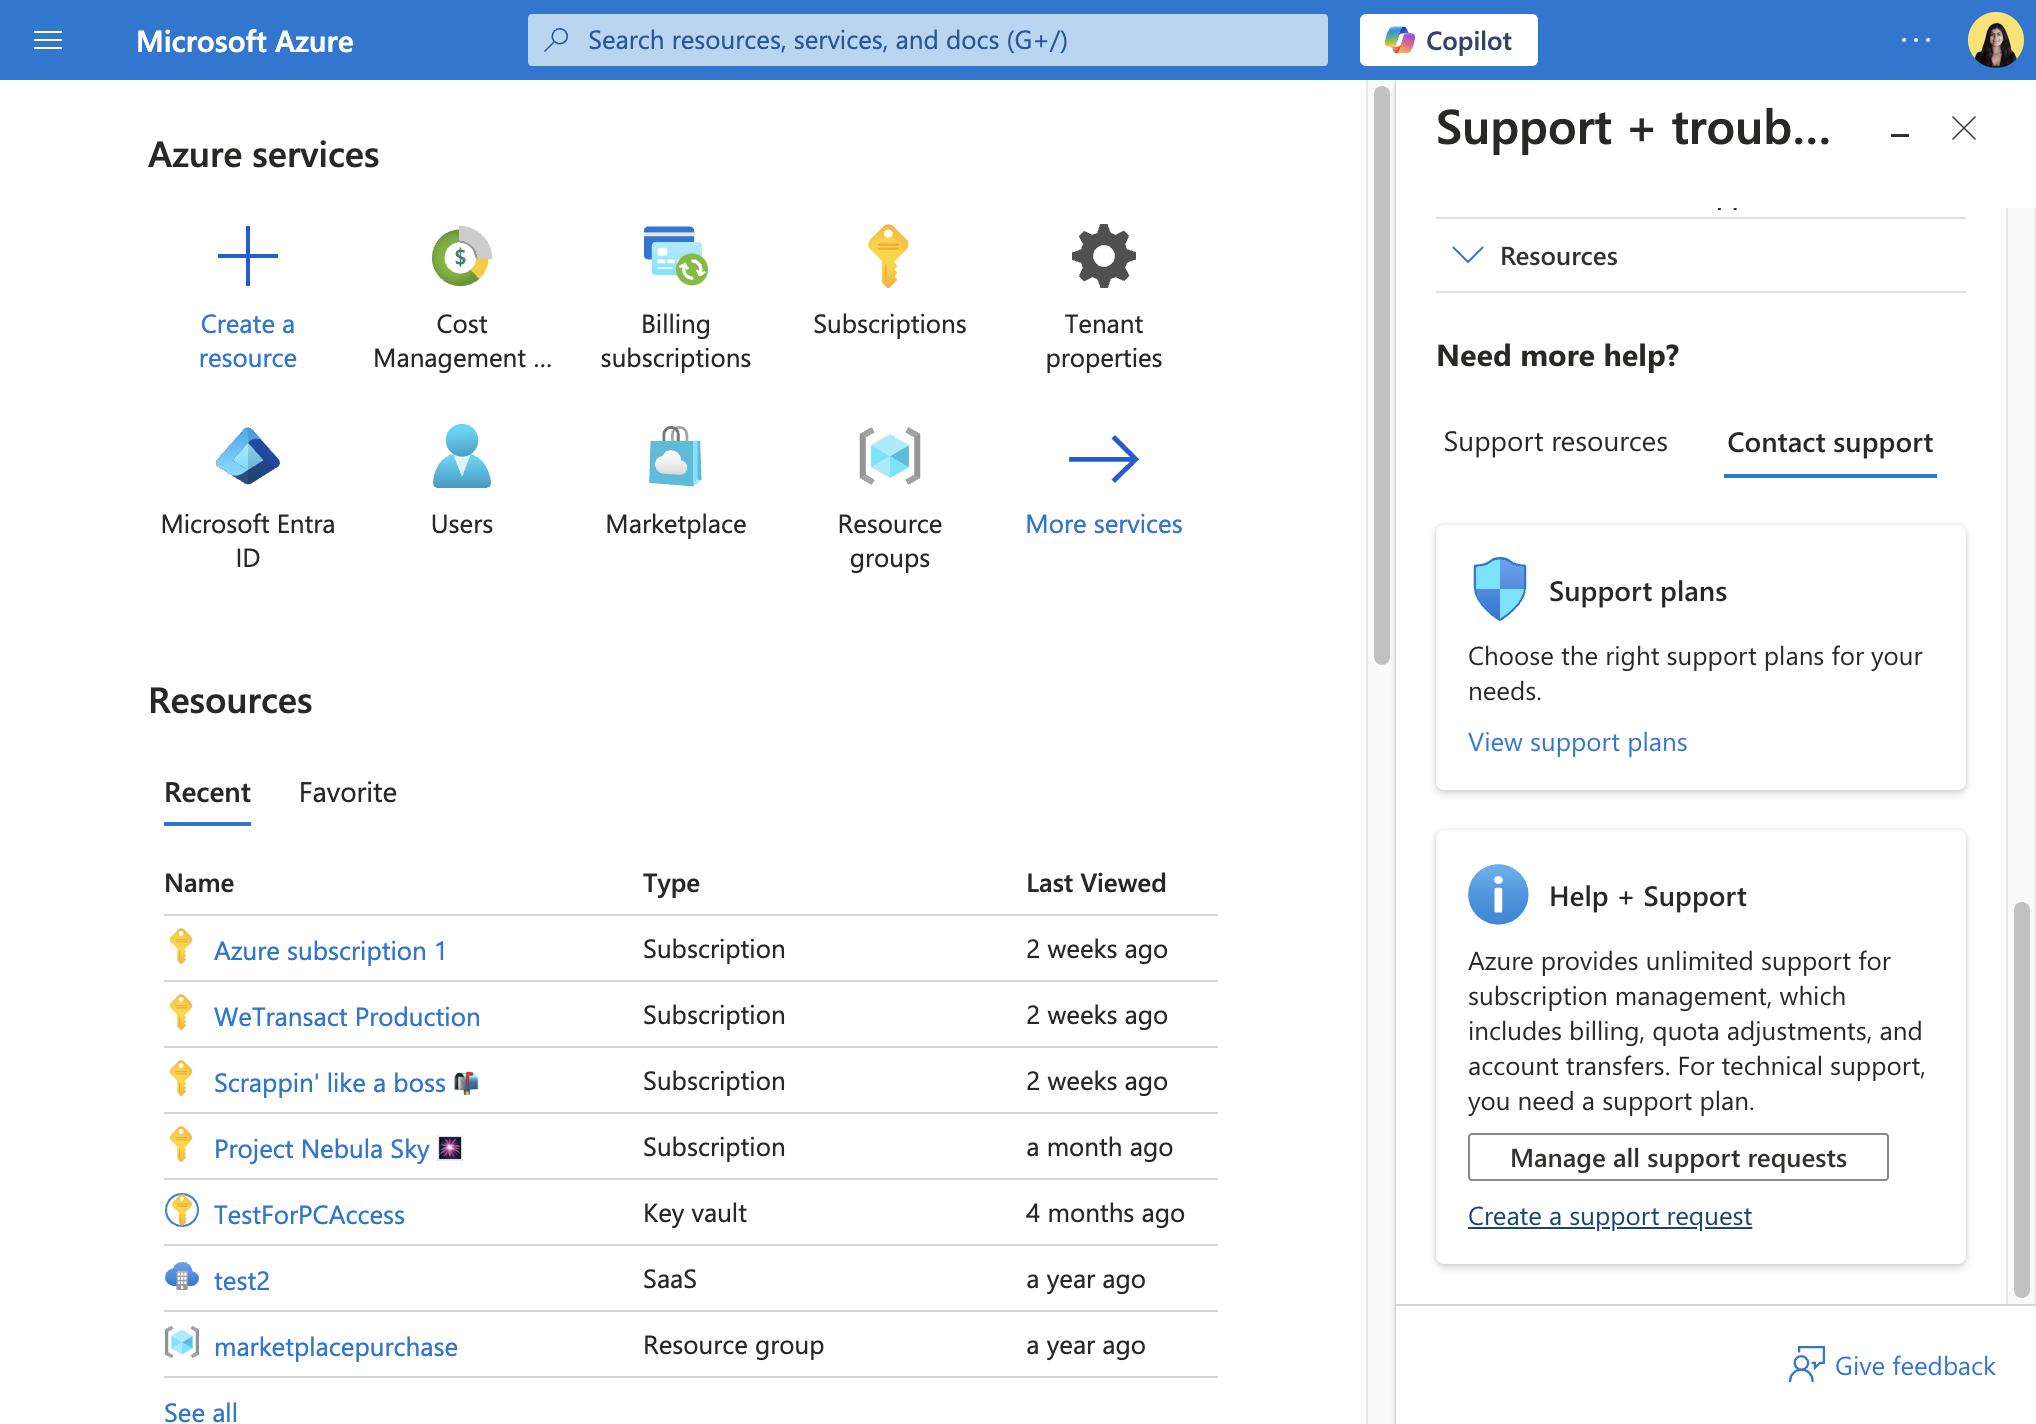Open Scrappin' like a boss subscription

[x=346, y=1082]
